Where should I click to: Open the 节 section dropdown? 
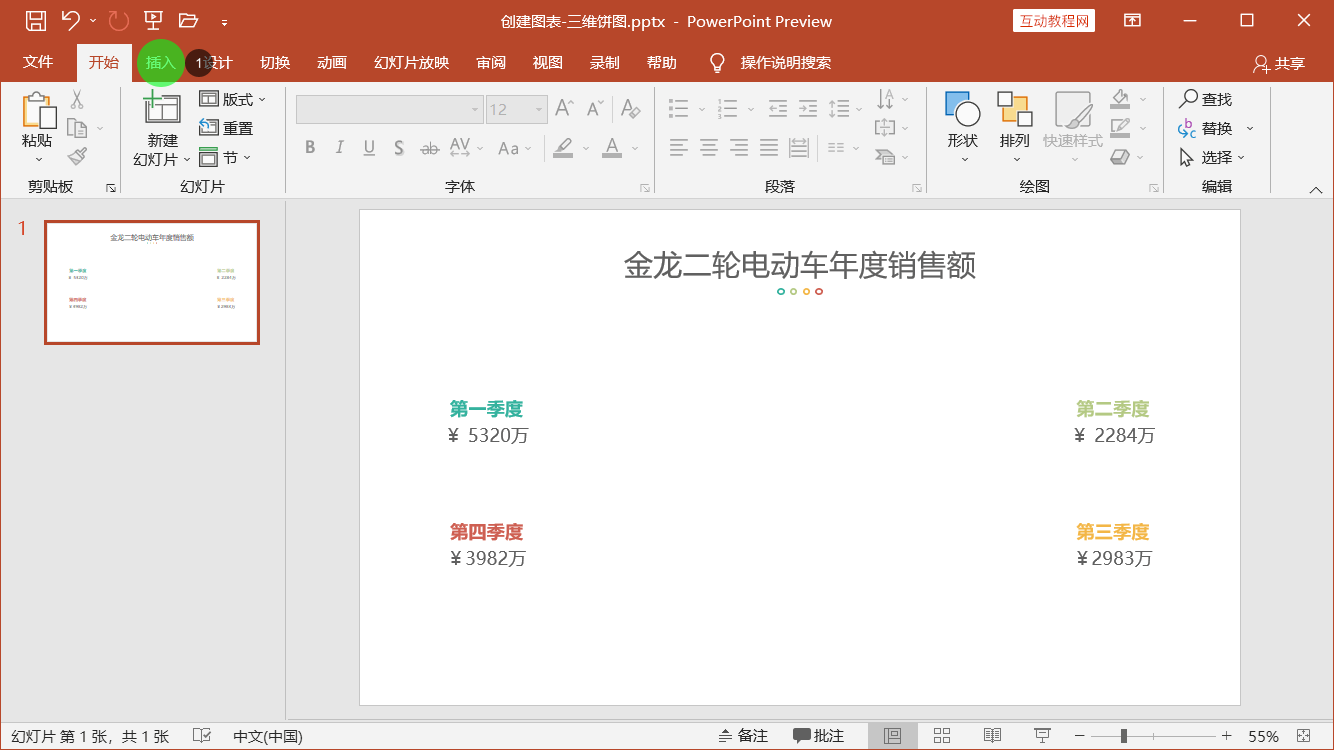(226, 157)
